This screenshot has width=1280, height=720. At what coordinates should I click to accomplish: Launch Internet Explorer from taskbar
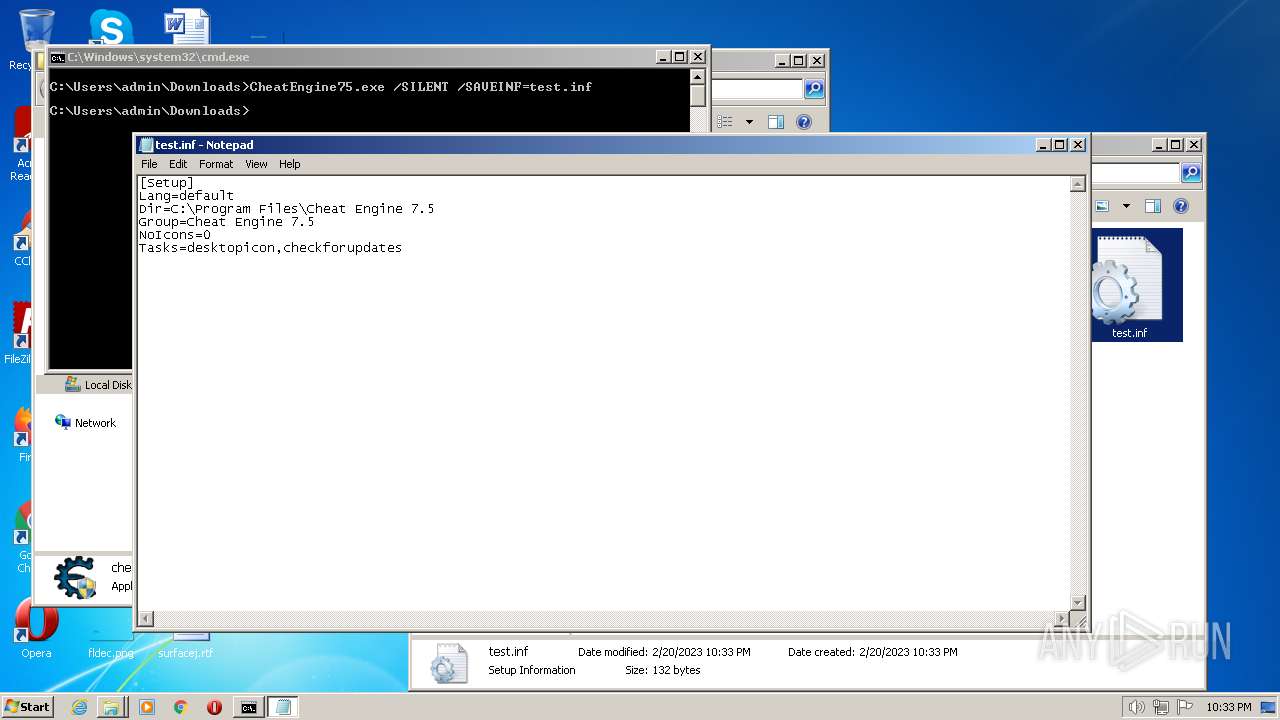[x=79, y=707]
